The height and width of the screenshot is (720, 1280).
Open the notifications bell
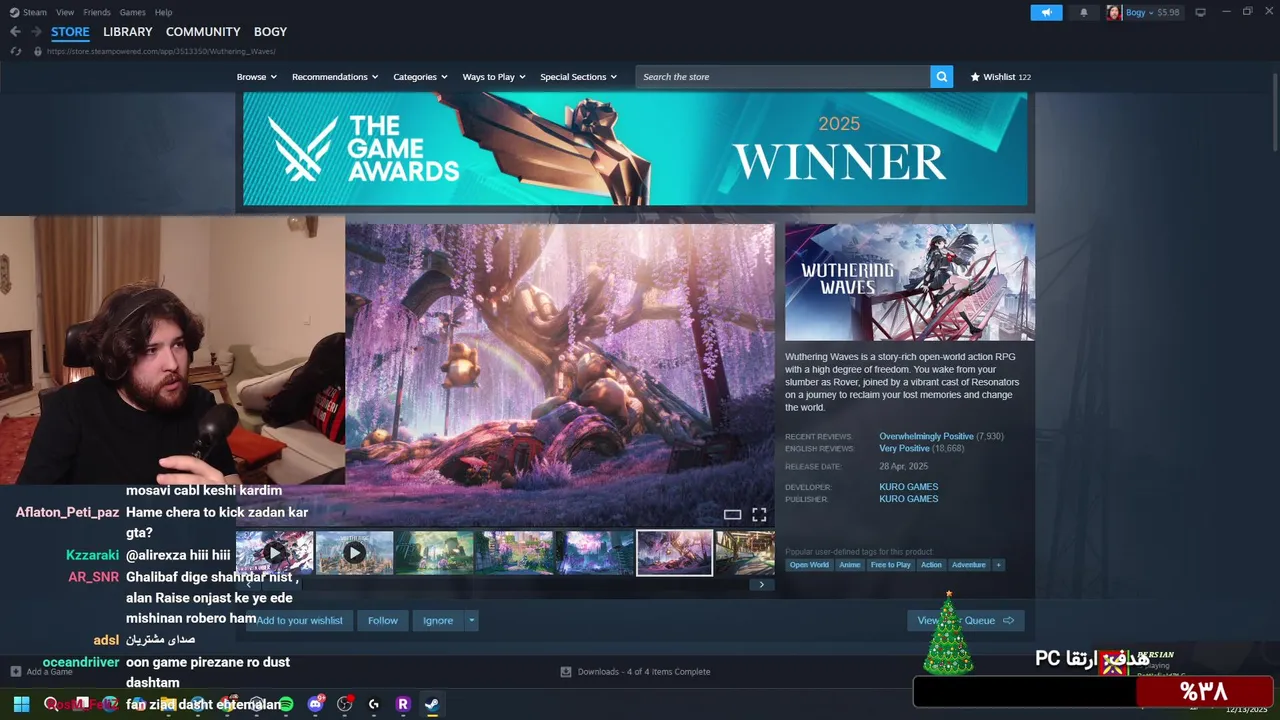(1084, 12)
